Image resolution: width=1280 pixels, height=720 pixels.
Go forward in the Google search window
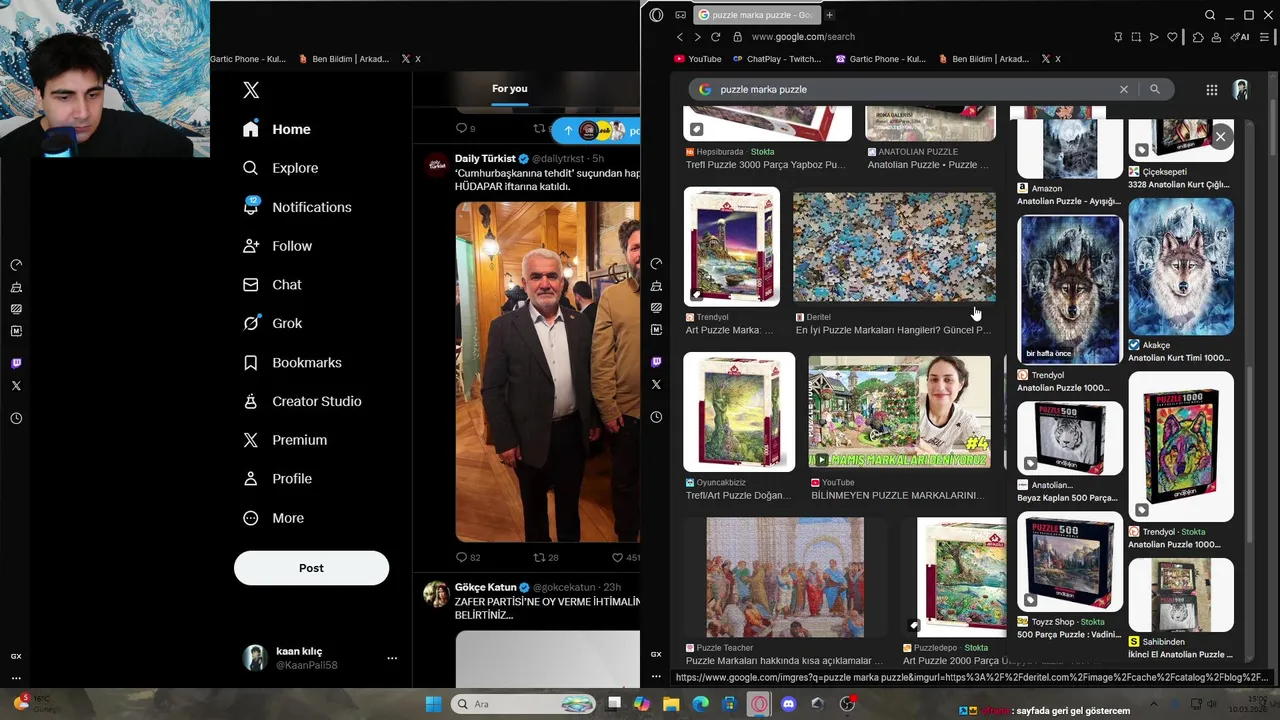click(x=697, y=37)
